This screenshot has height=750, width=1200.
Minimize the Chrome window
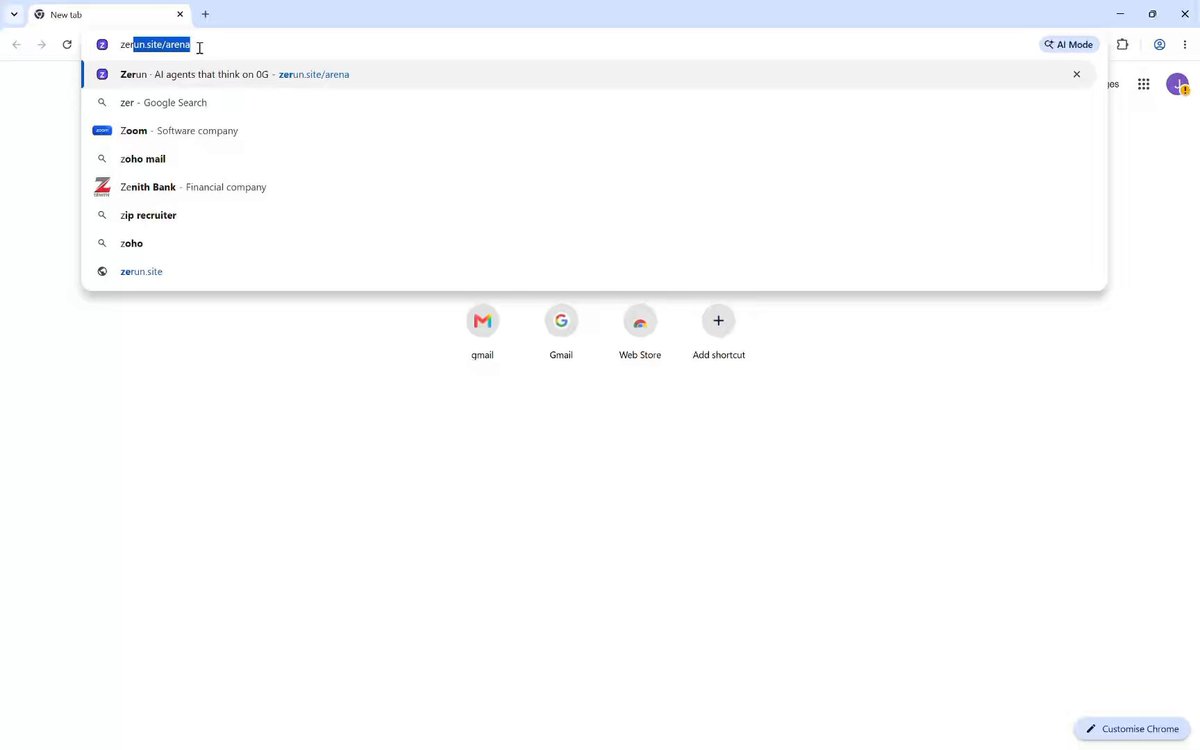coord(1120,14)
